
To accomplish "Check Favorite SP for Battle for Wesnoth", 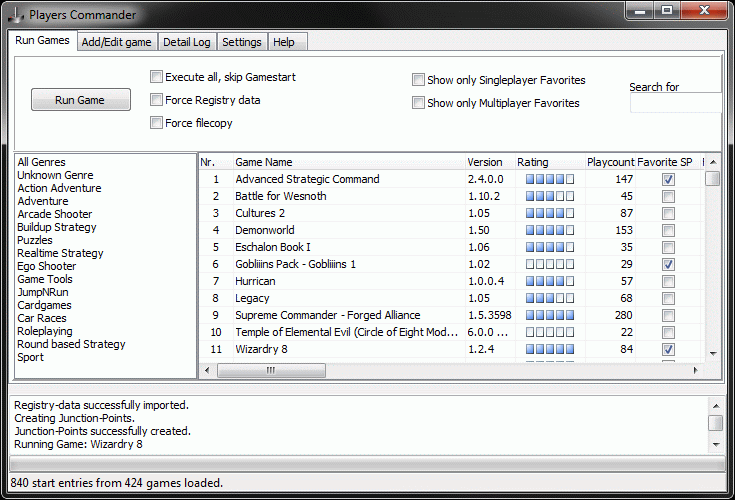I will [668, 196].
